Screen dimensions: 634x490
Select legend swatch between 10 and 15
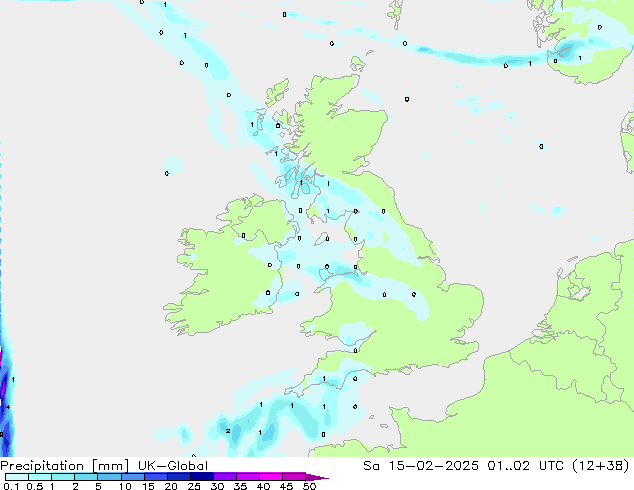point(132,477)
